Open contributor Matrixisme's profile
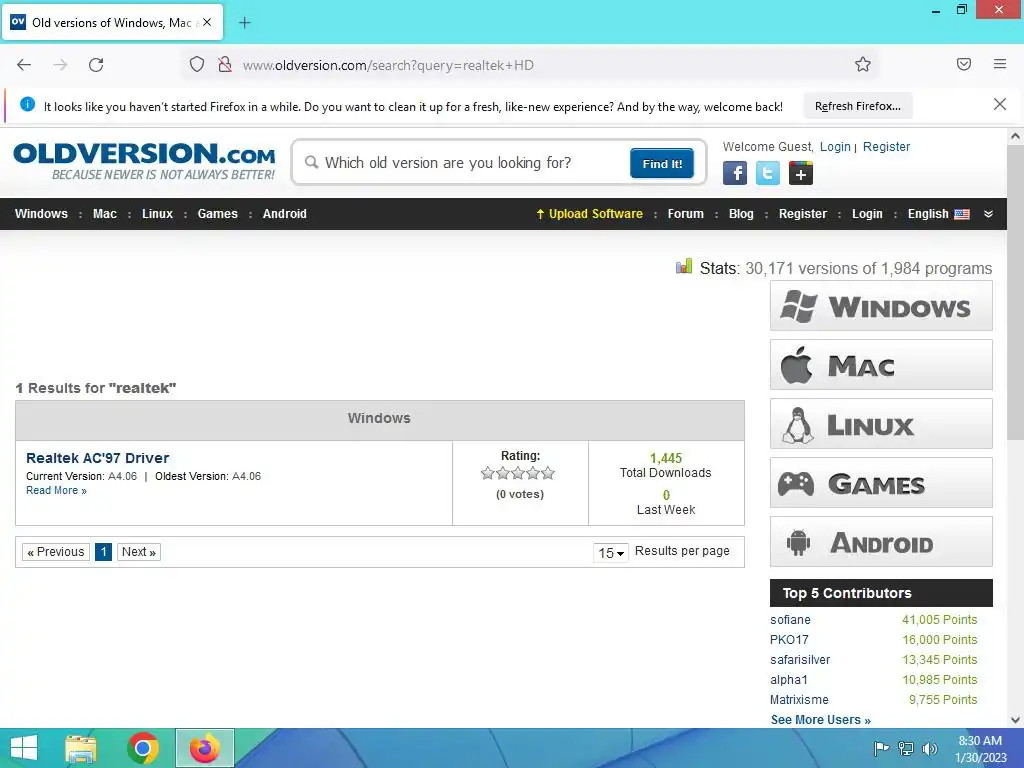 tap(799, 700)
